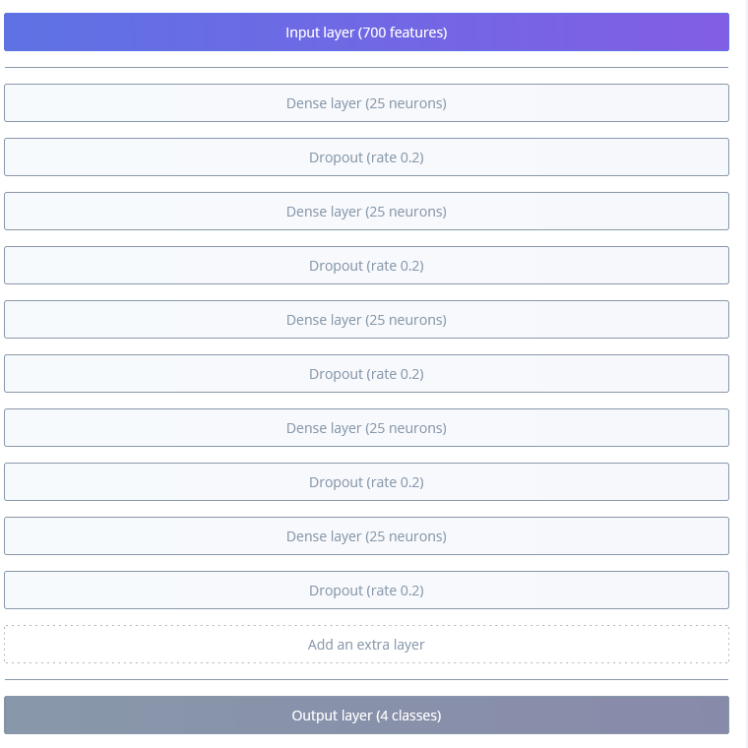Select the first Dropout (rate 0.2) layer
This screenshot has width=748, height=748.
click(x=366, y=157)
